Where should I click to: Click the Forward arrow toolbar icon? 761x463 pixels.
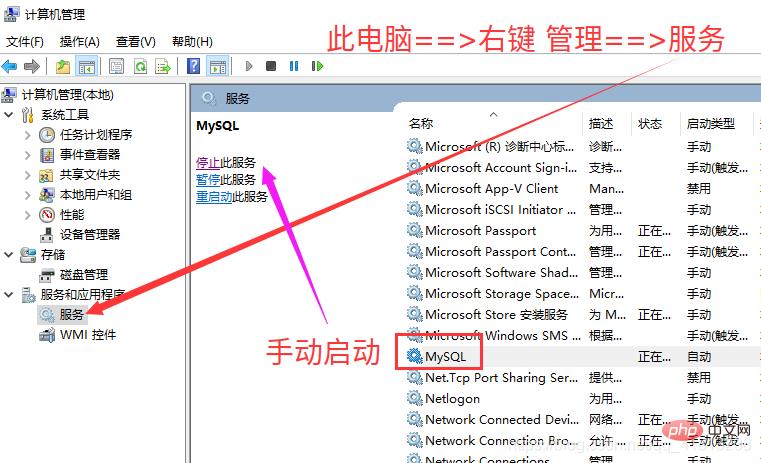click(32, 66)
